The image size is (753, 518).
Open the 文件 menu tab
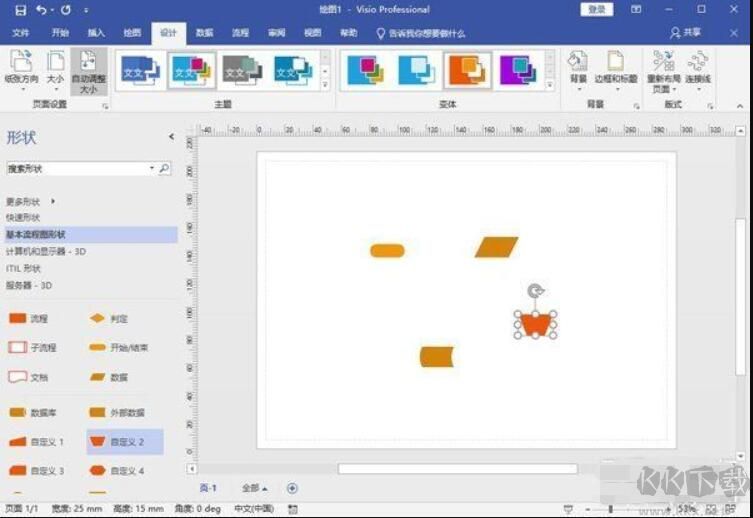(20, 33)
